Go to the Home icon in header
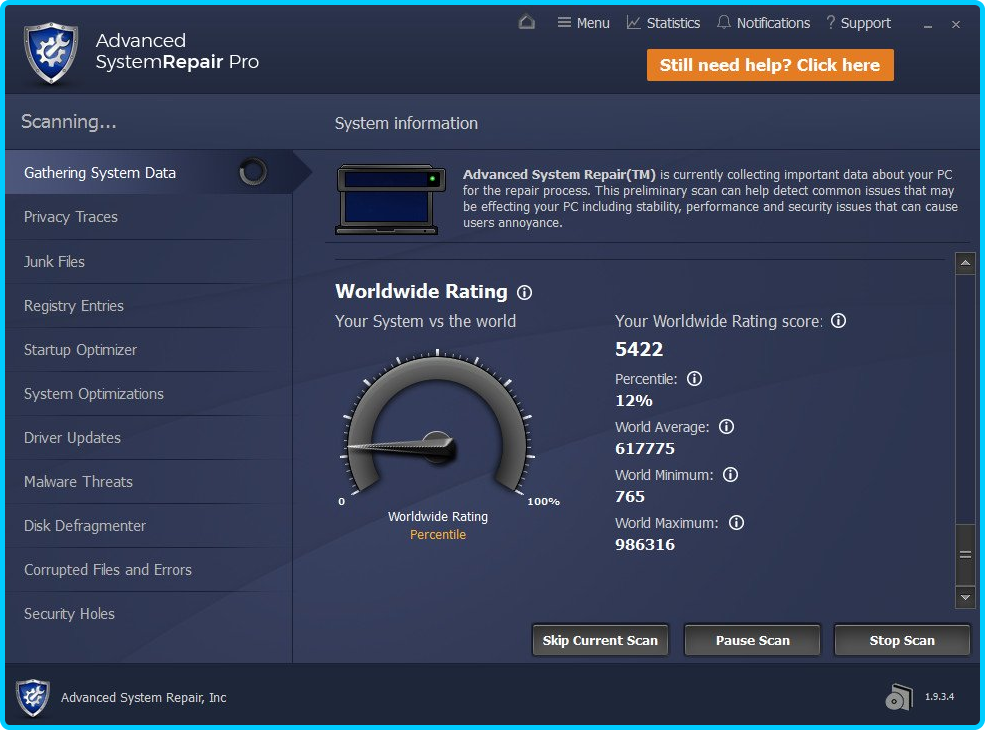Screen dimensions: 985x730 coord(526,23)
